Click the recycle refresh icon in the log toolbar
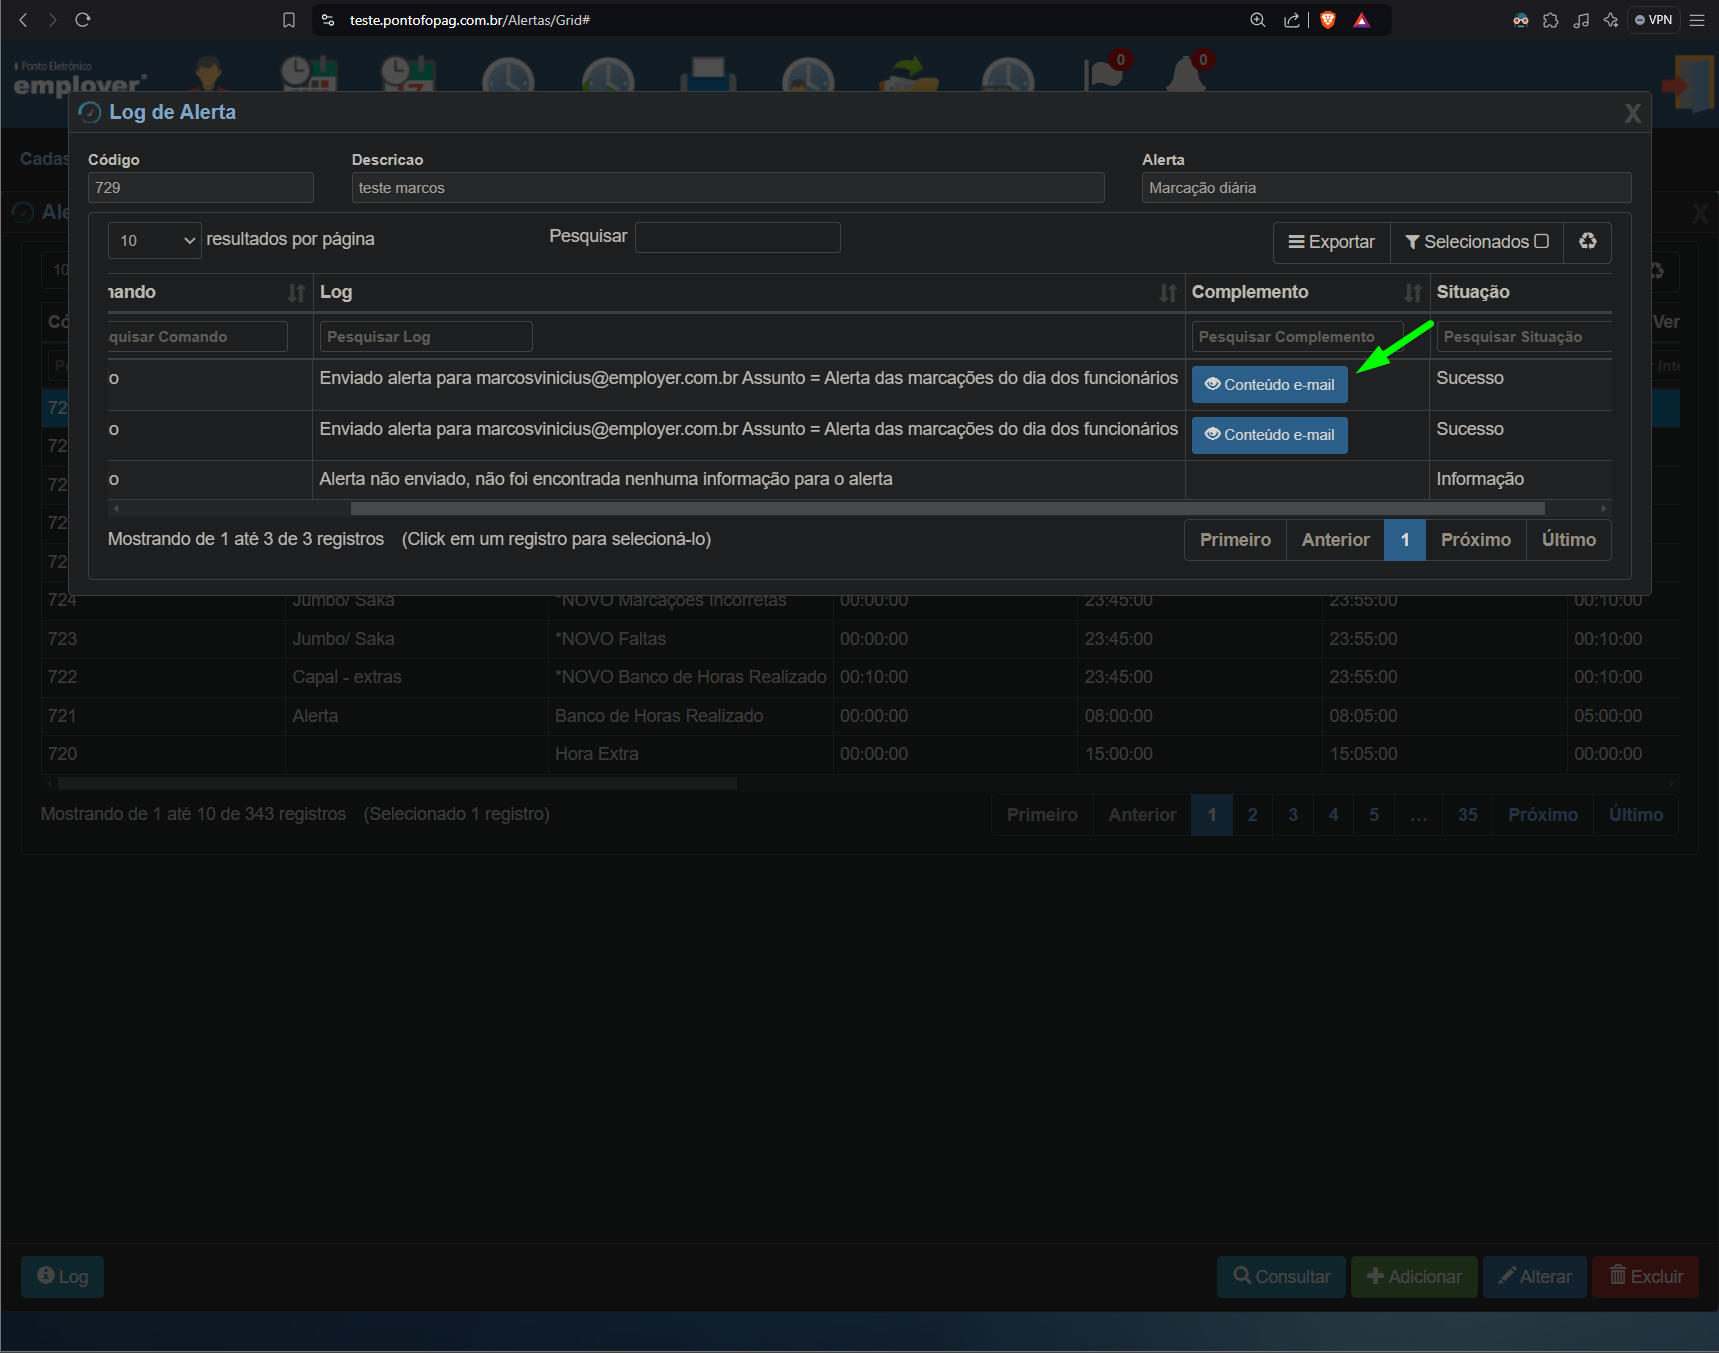The width and height of the screenshot is (1719, 1353). pos(1587,241)
